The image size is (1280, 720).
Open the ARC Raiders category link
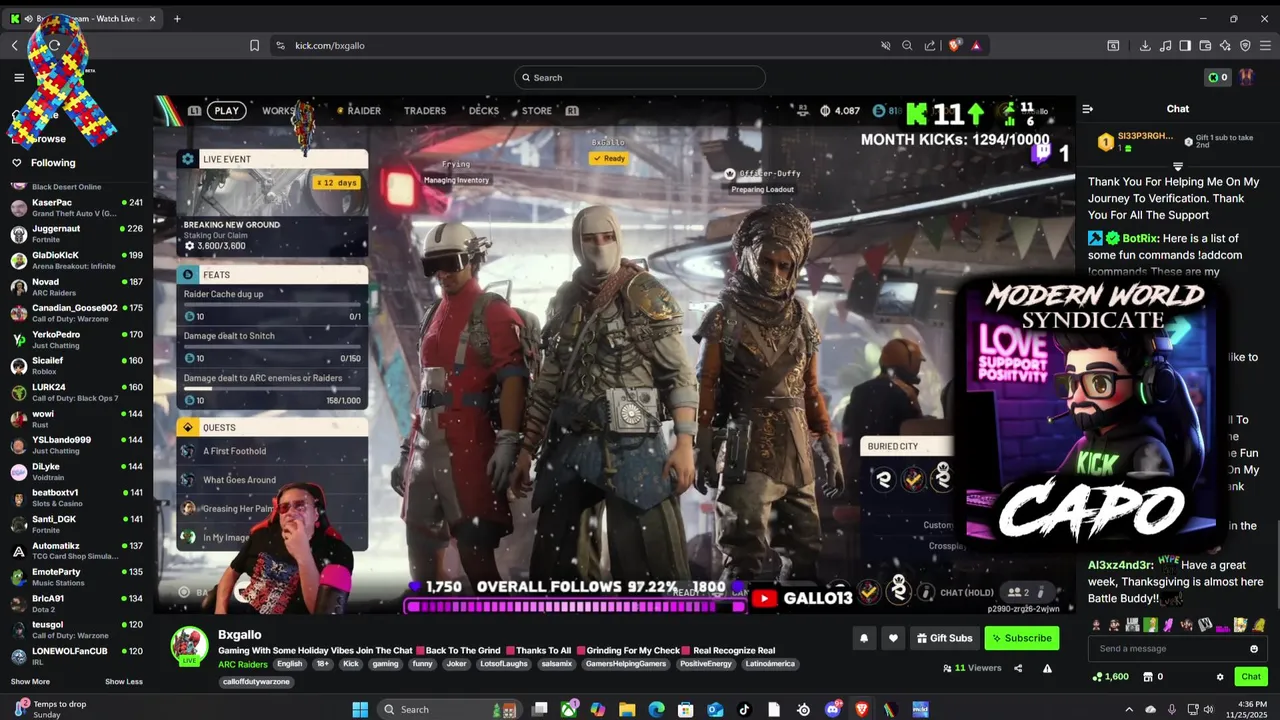[x=243, y=664]
